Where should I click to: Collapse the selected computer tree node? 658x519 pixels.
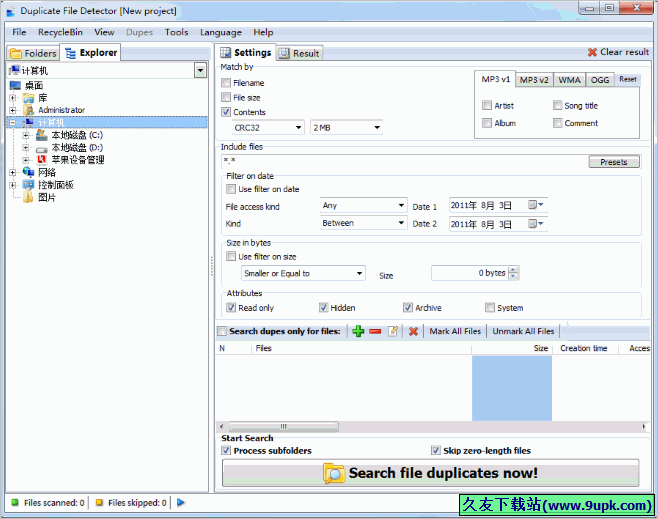(13, 123)
